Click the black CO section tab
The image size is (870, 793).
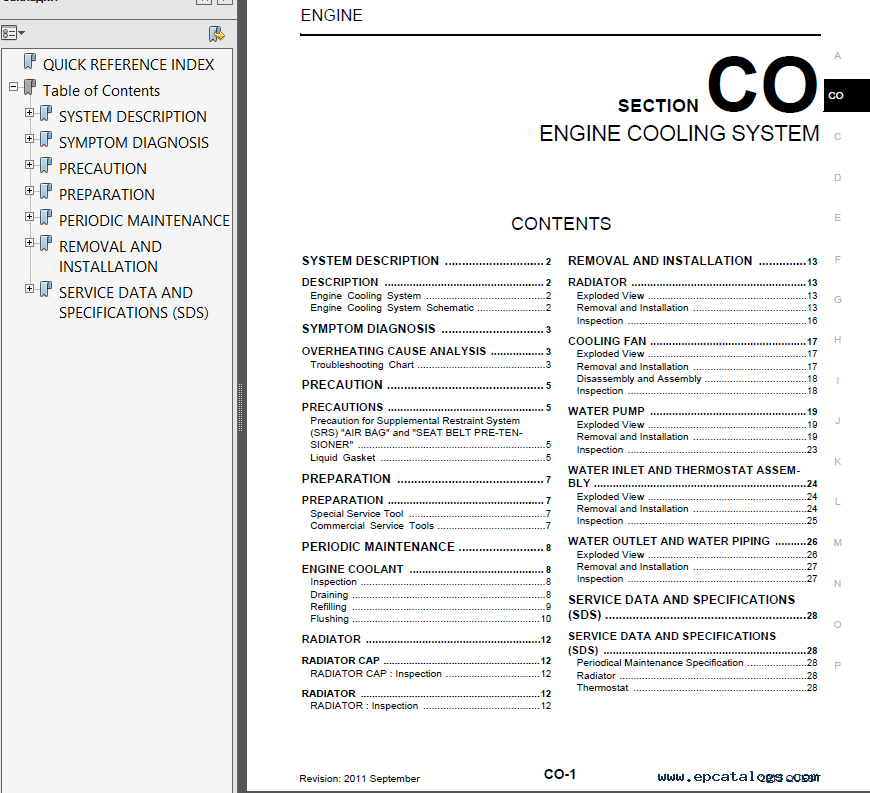click(x=846, y=95)
